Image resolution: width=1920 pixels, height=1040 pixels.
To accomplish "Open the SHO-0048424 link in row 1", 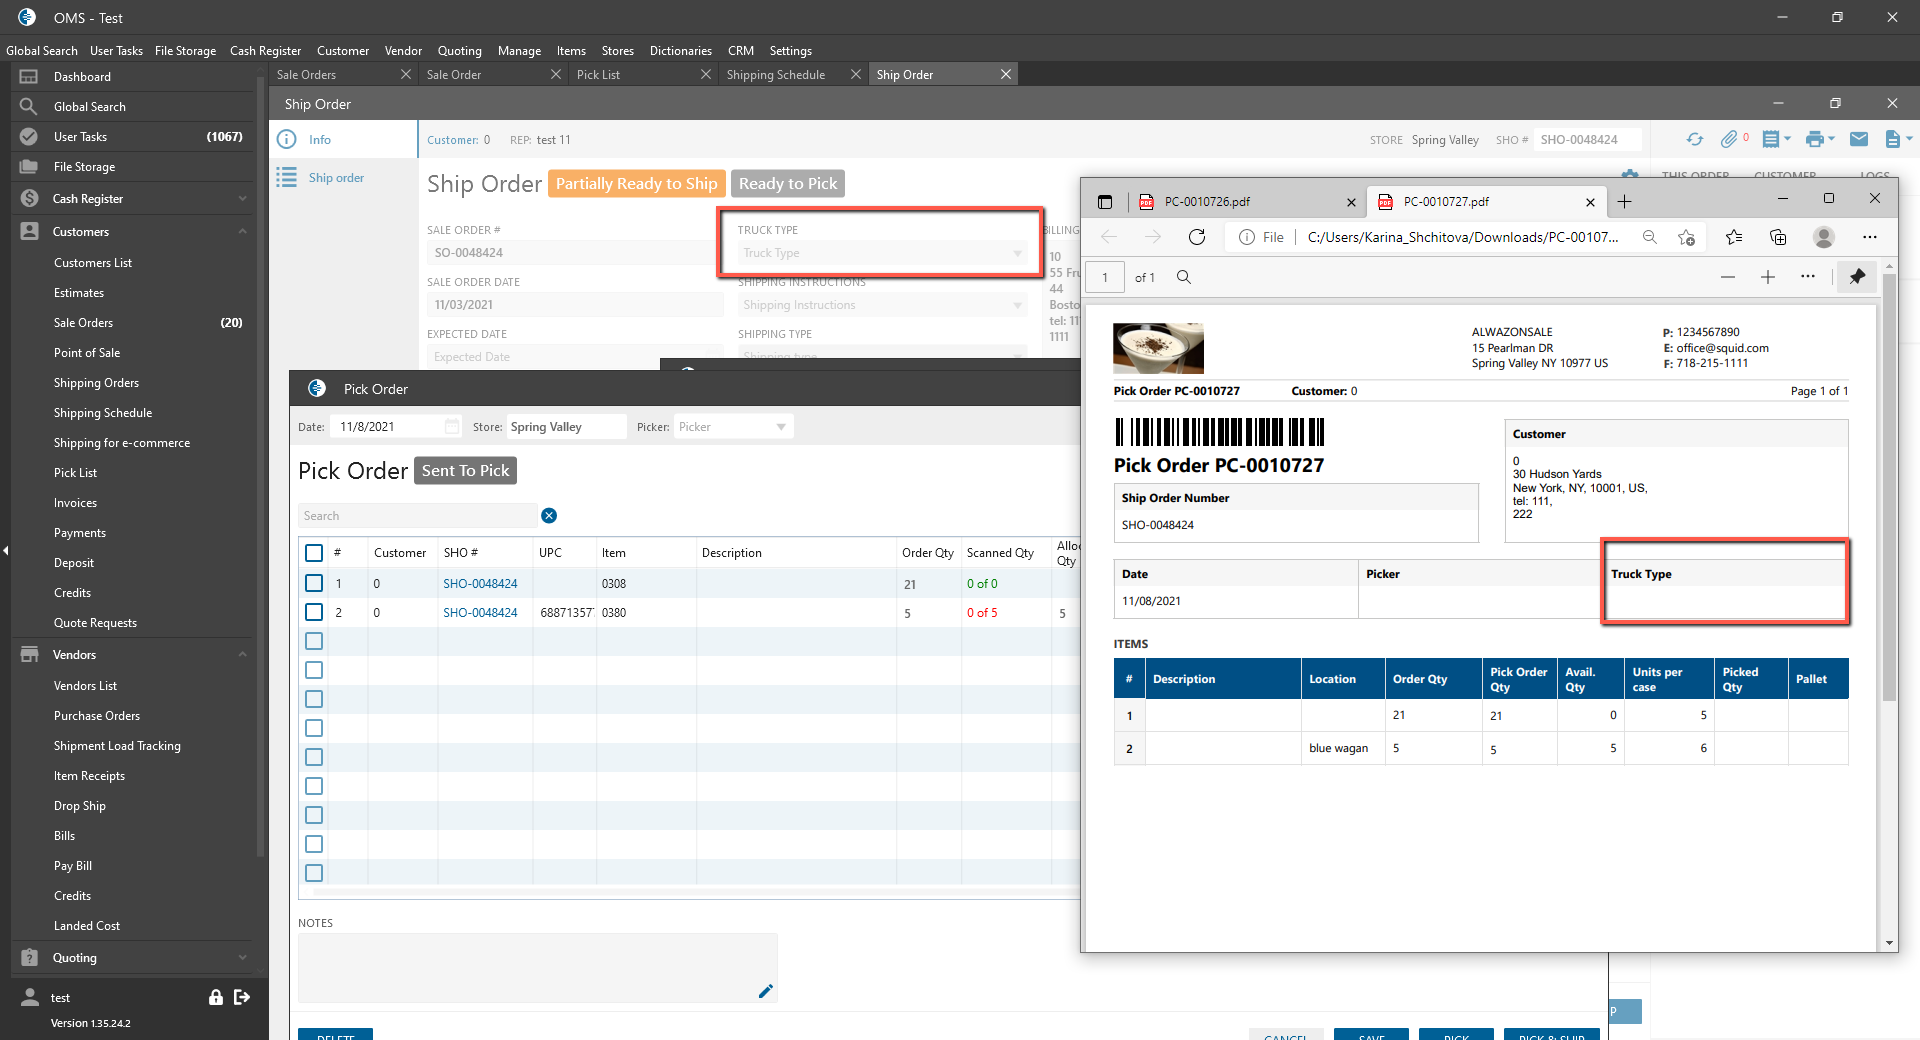I will [480, 584].
